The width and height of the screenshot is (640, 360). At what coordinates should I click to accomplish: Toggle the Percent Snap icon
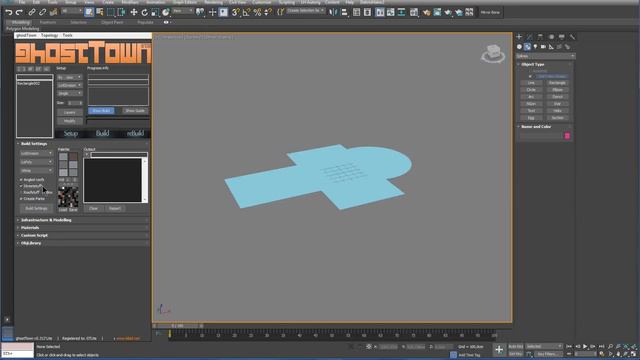coord(257,12)
